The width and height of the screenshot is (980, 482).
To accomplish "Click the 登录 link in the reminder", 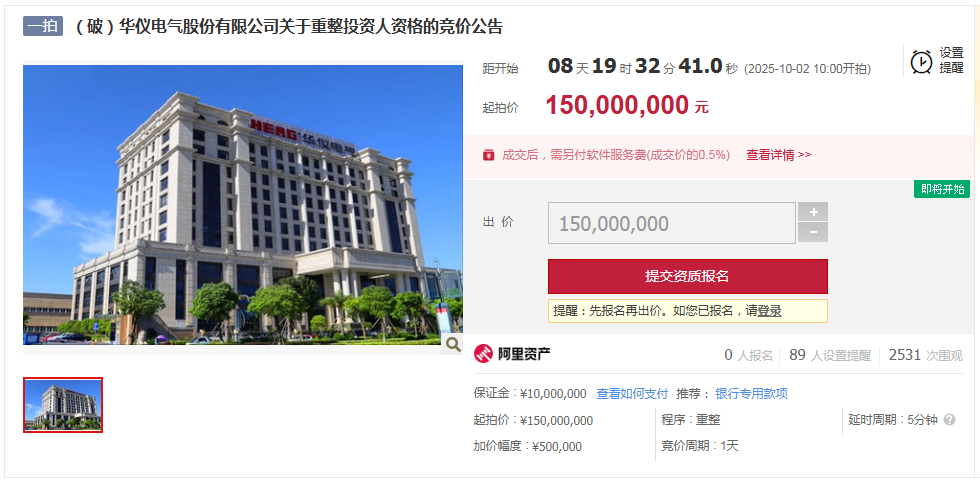I will click(769, 311).
